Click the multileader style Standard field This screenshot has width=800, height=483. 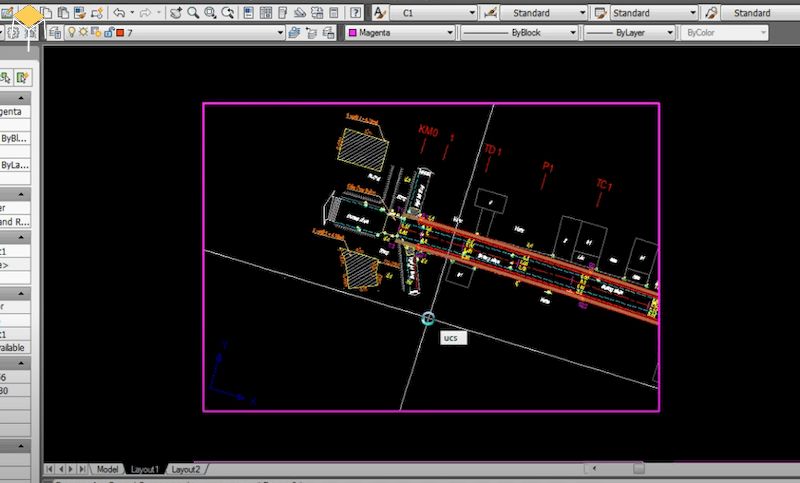(760, 13)
